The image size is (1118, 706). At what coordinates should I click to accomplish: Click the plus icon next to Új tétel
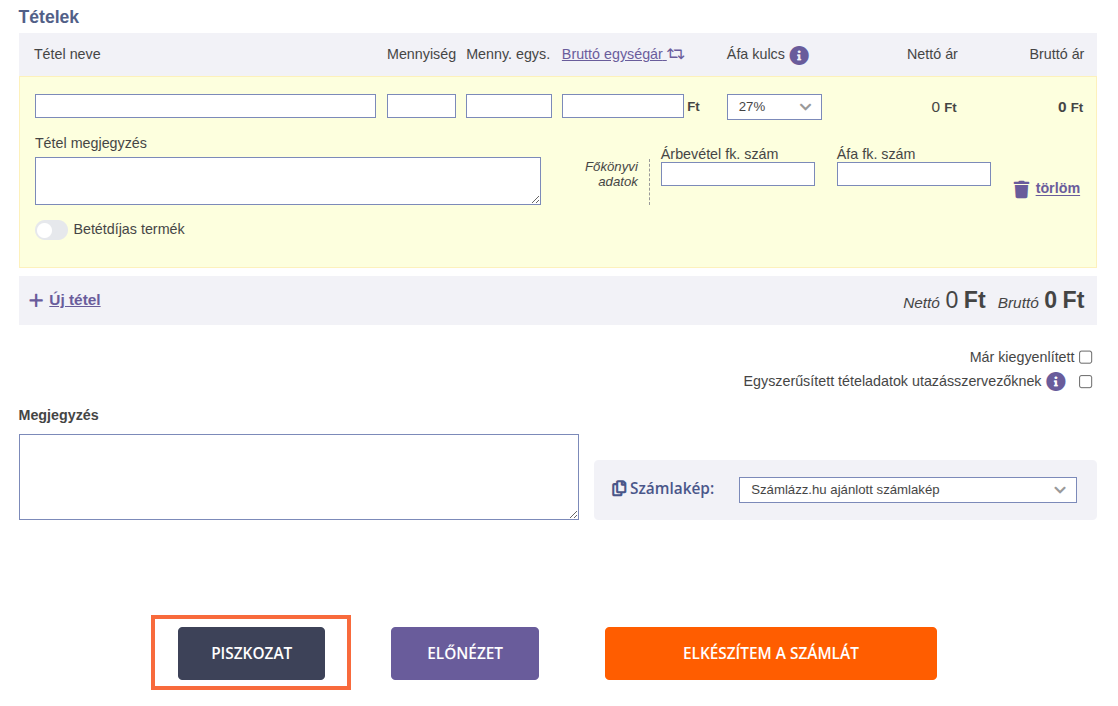click(x=36, y=300)
